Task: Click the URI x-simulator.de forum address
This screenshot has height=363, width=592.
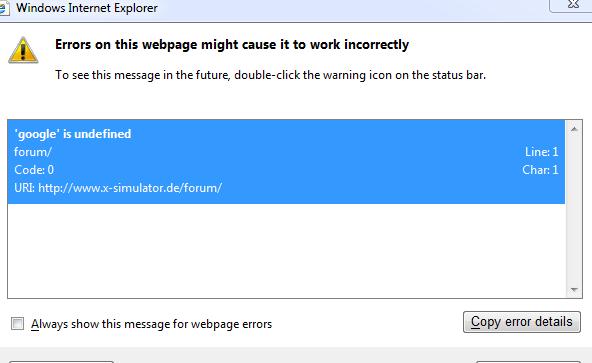Action: [x=130, y=188]
